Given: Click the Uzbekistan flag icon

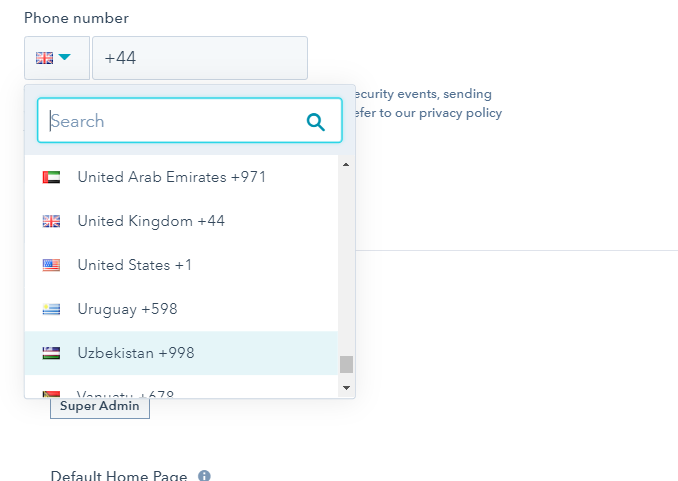Looking at the screenshot, I should [x=51, y=353].
